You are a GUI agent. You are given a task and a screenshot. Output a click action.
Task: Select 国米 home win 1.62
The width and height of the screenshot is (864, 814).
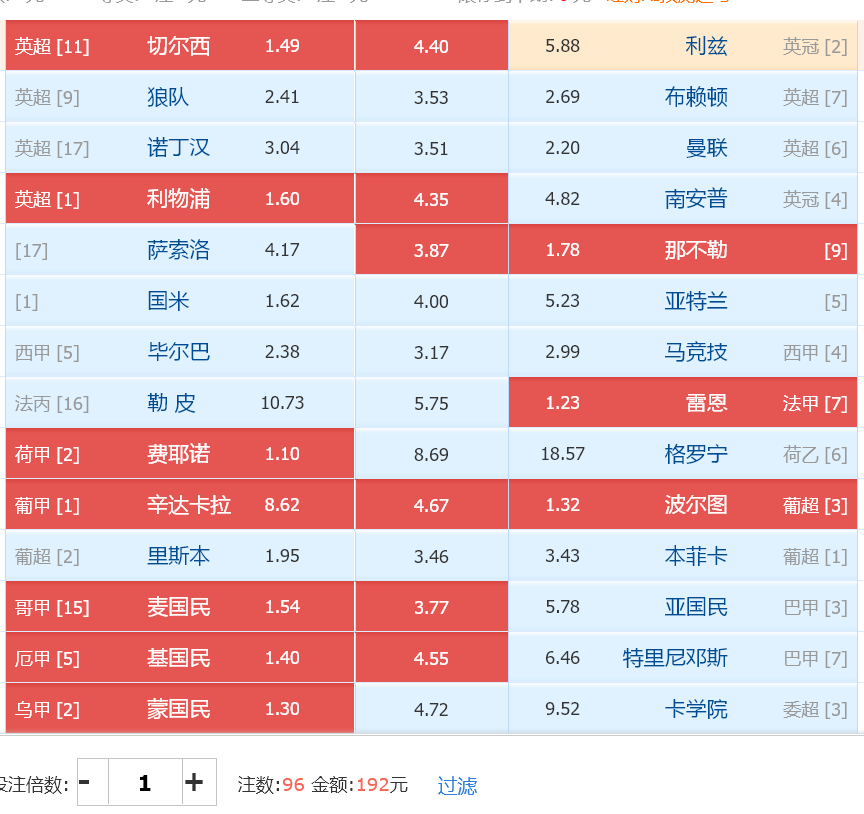[x=180, y=301]
